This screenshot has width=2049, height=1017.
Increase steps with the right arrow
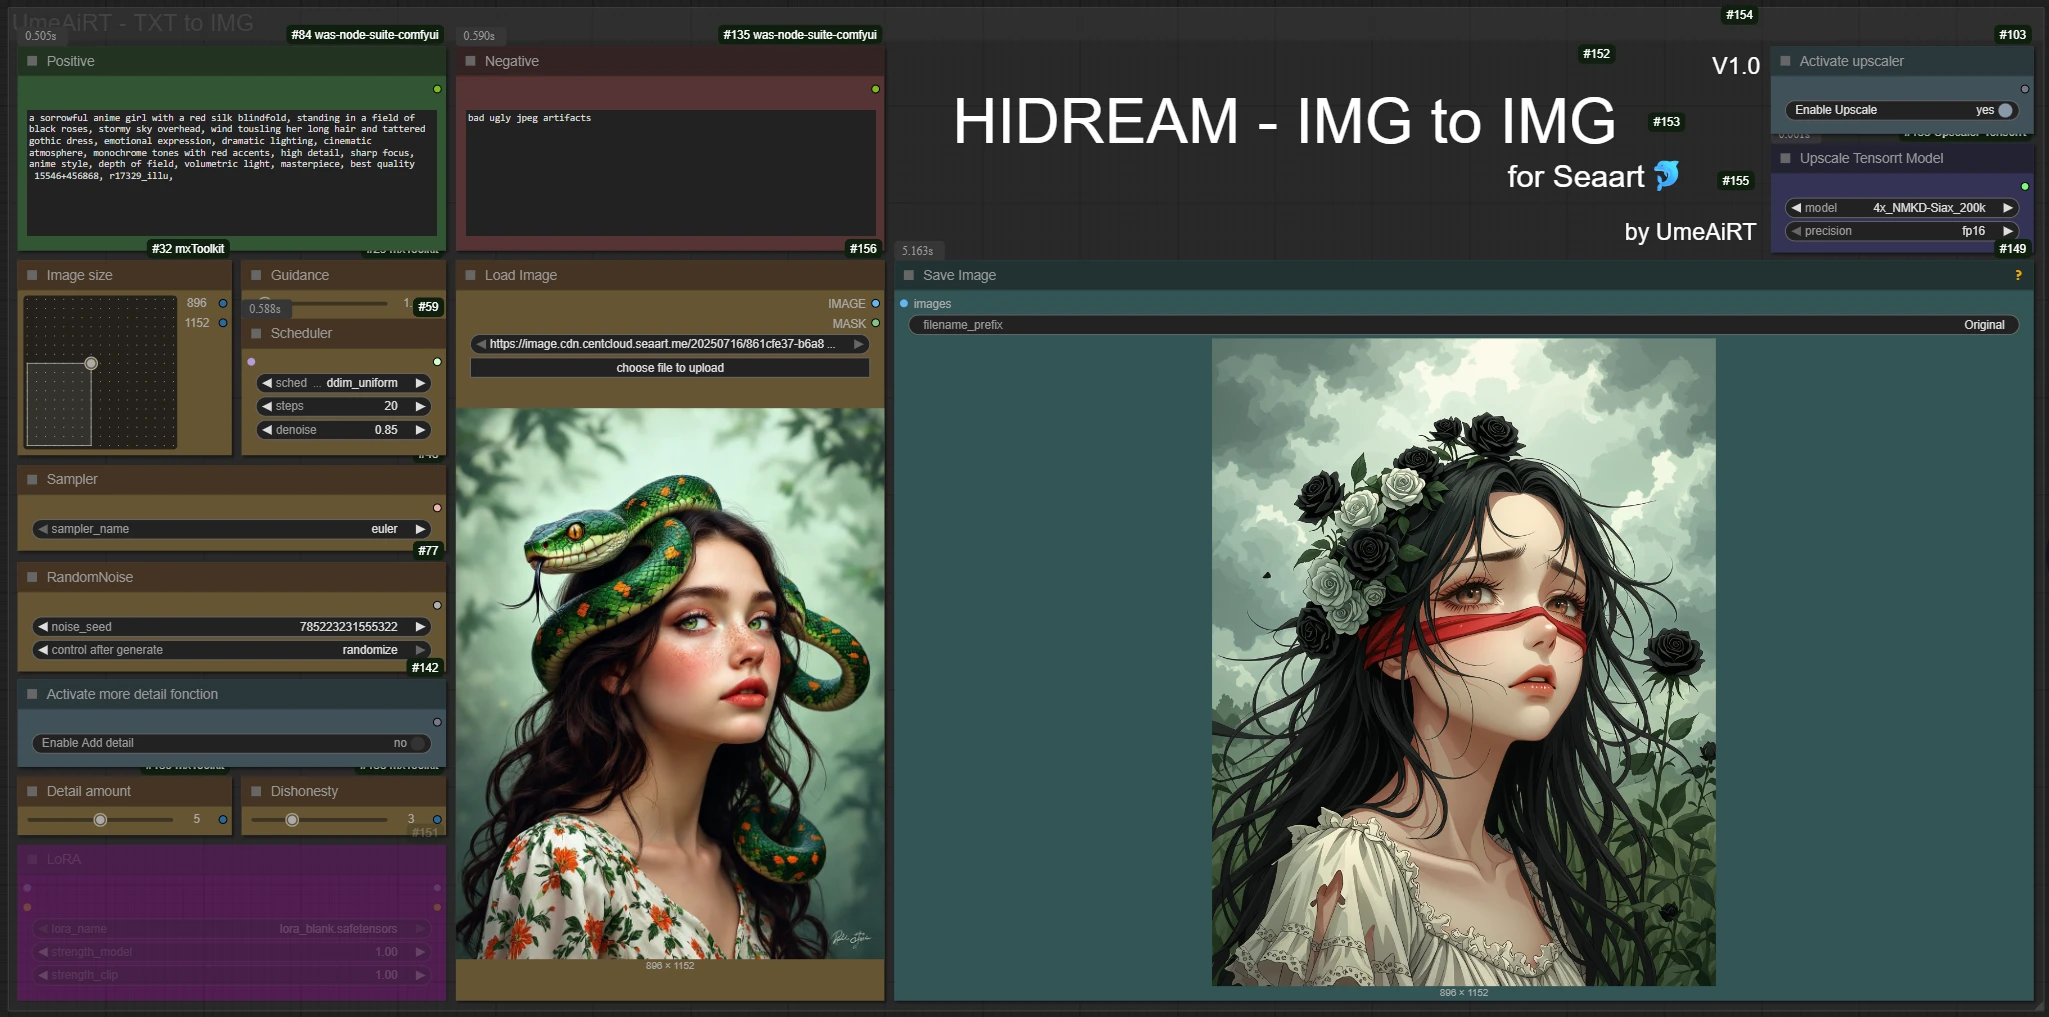(x=421, y=406)
